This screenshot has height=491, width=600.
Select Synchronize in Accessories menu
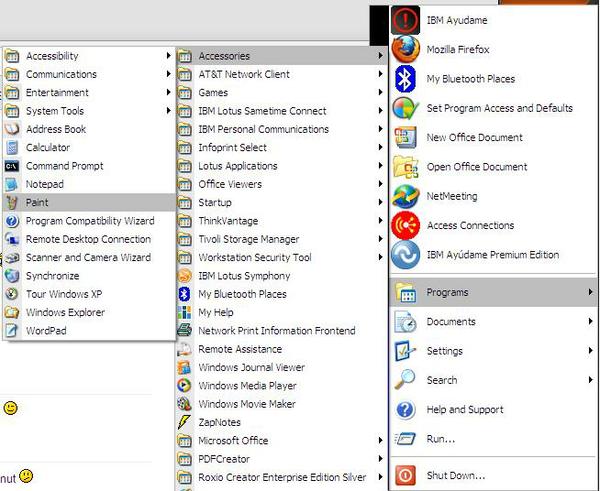89,276
